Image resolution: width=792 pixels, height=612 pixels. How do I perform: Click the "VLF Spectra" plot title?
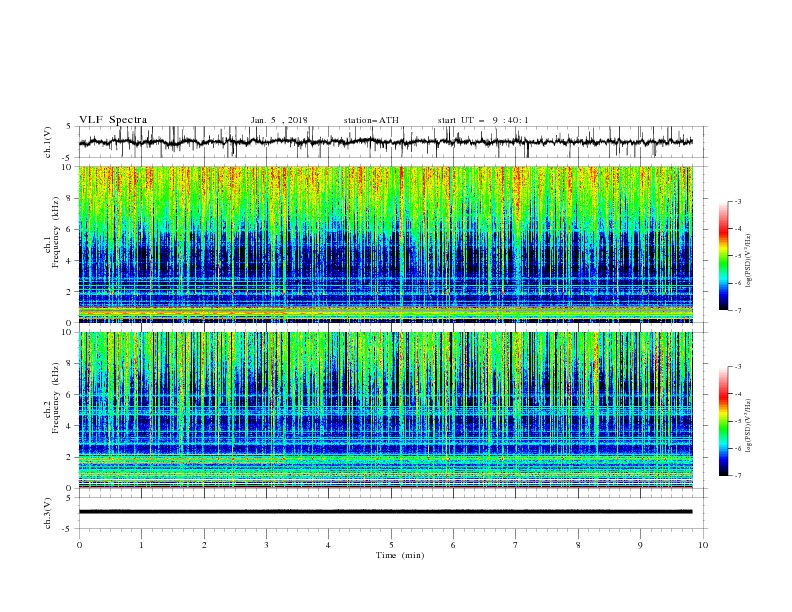[x=113, y=120]
